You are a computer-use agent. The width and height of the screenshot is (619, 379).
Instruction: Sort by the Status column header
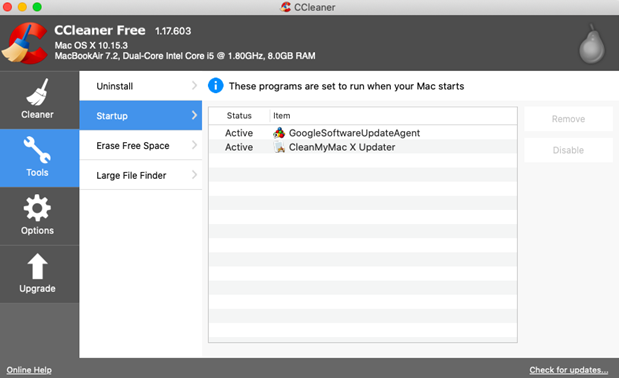point(239,116)
